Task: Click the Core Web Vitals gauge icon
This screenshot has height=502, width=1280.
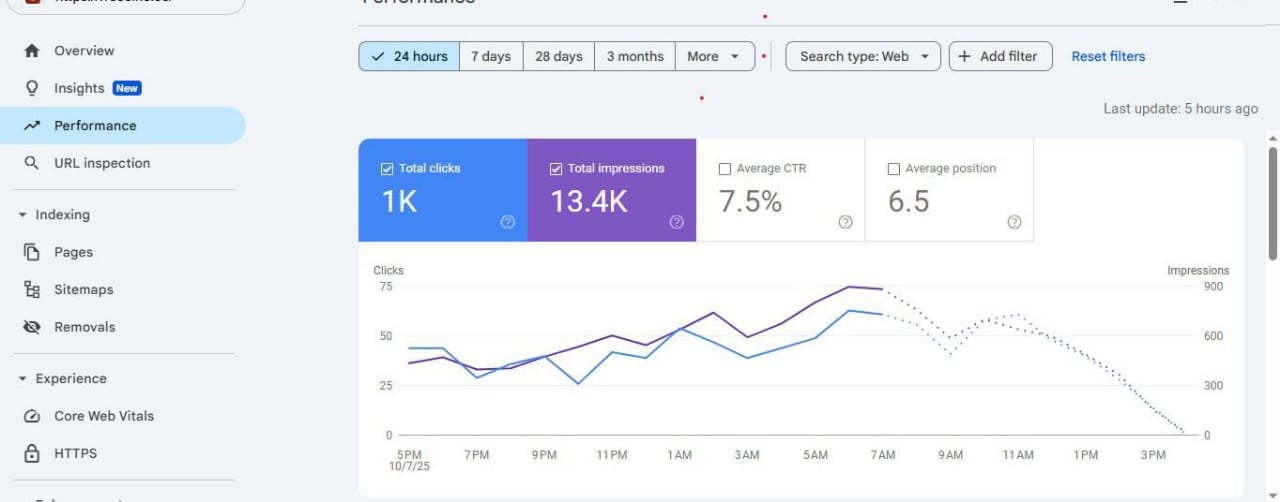Action: pos(32,416)
